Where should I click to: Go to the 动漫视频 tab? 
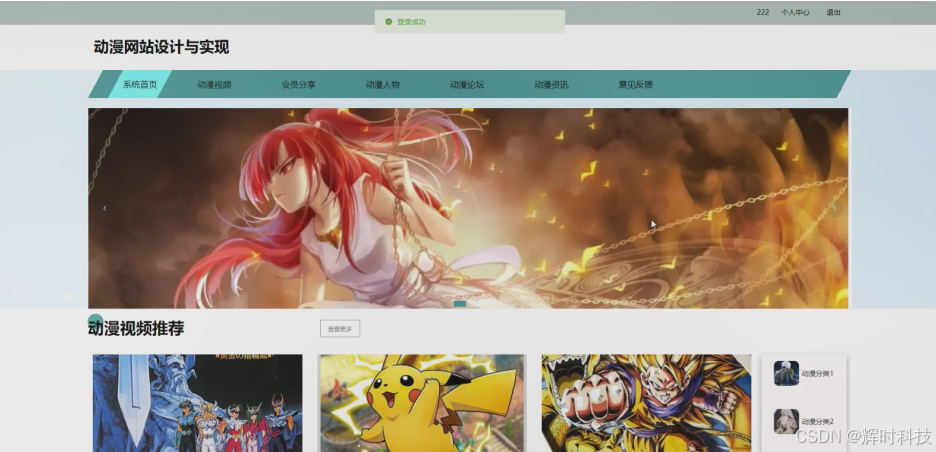coord(214,85)
